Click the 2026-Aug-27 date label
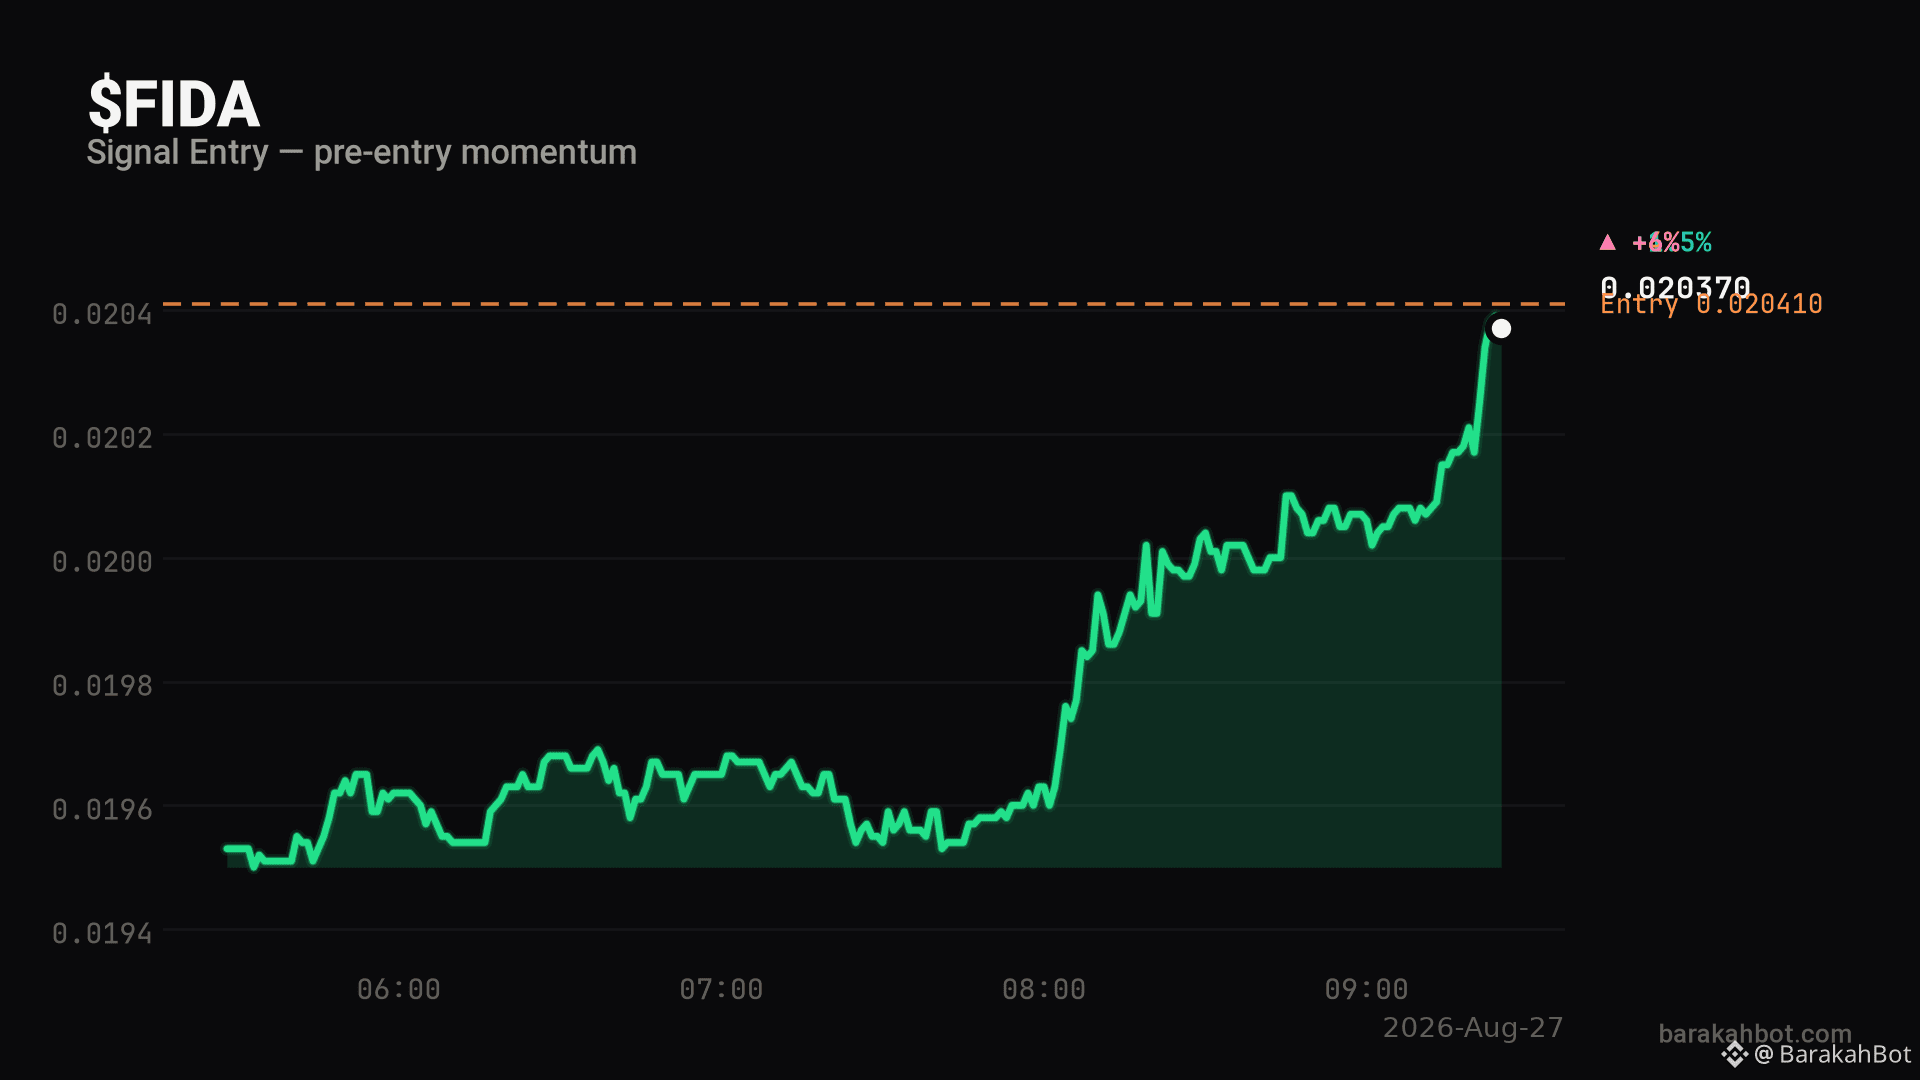The width and height of the screenshot is (1920, 1080). 1473,1028
